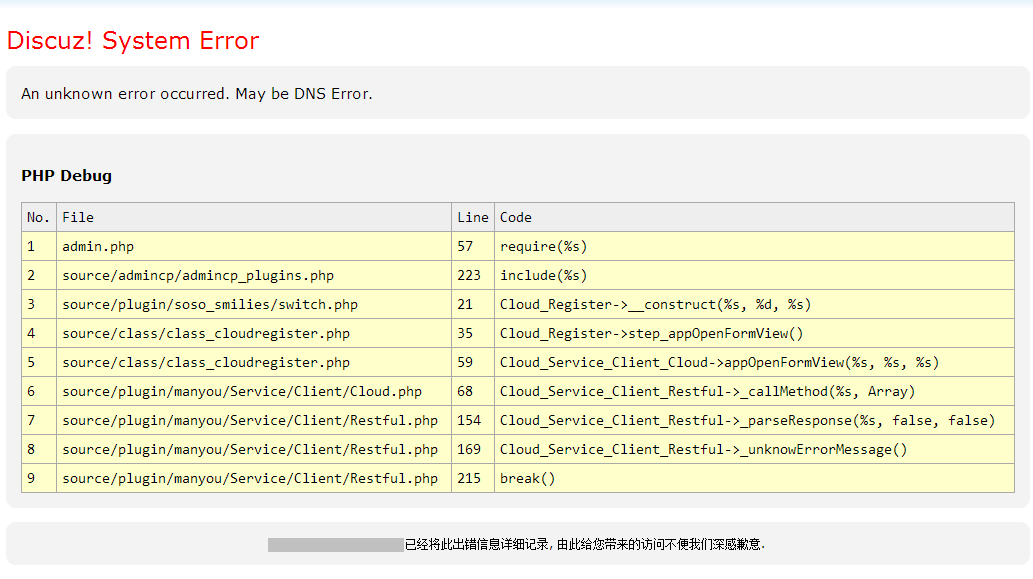Click the Line column header
This screenshot has width=1033, height=579.
click(472, 217)
